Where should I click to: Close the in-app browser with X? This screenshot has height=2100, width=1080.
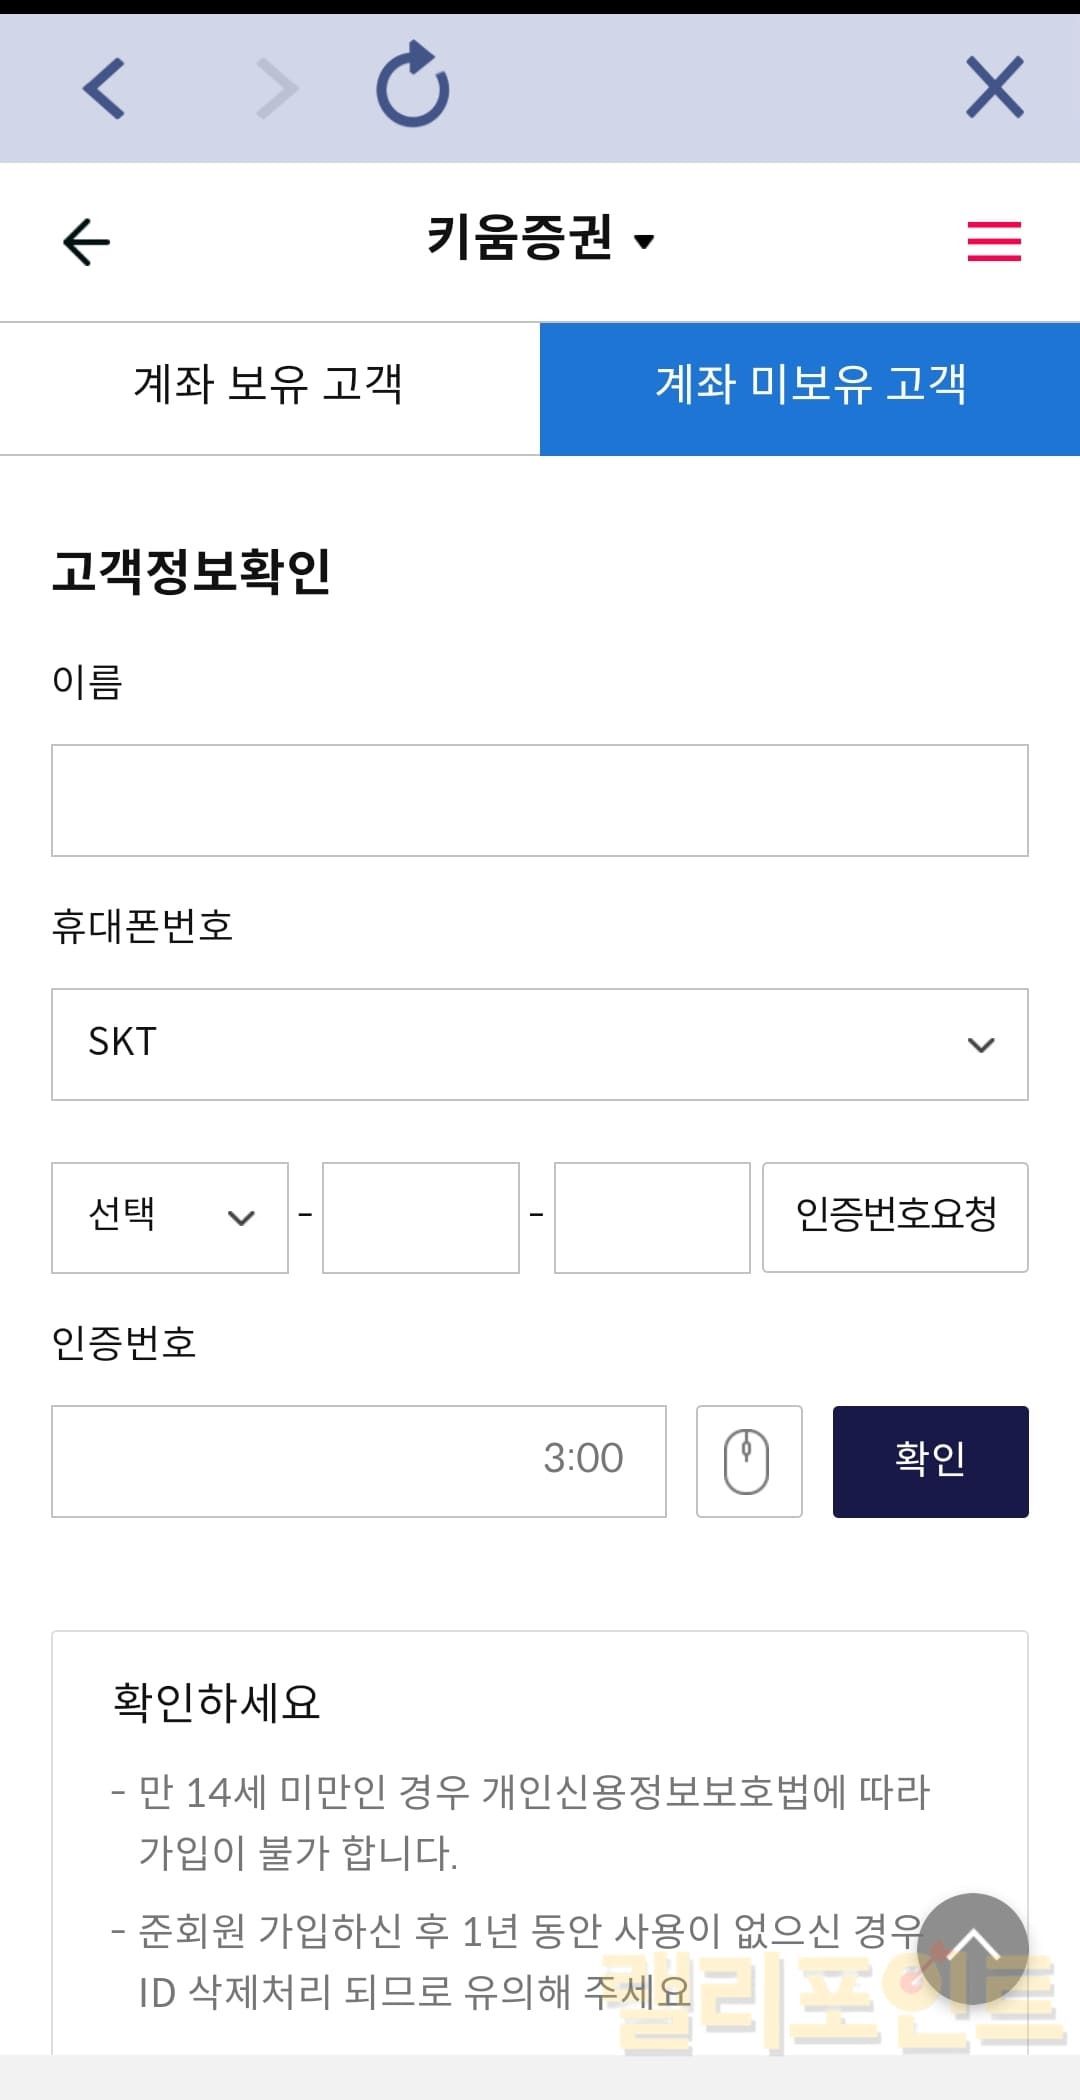994,88
